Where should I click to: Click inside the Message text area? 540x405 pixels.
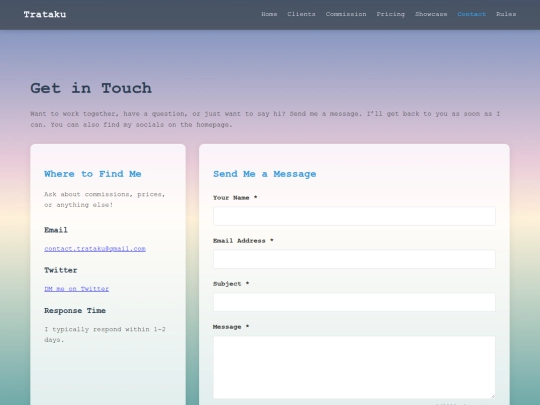[354, 367]
